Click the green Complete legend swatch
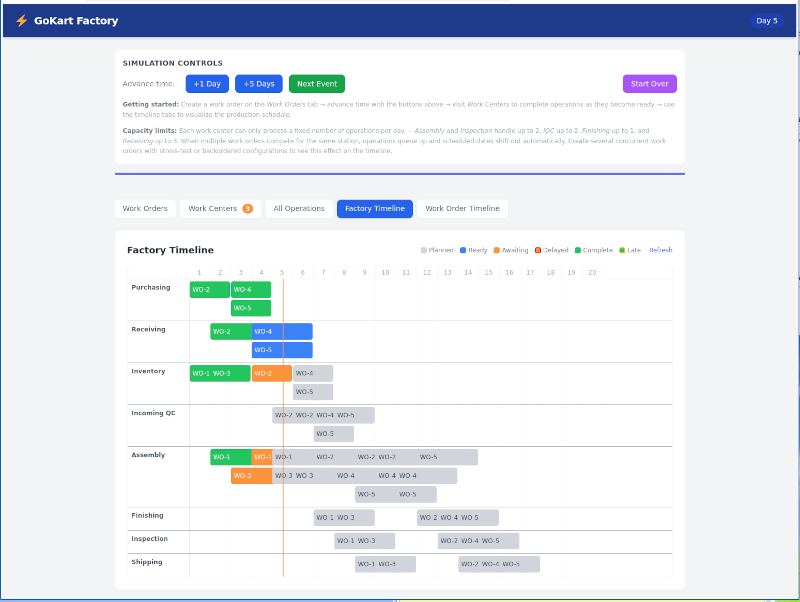 click(x=577, y=250)
